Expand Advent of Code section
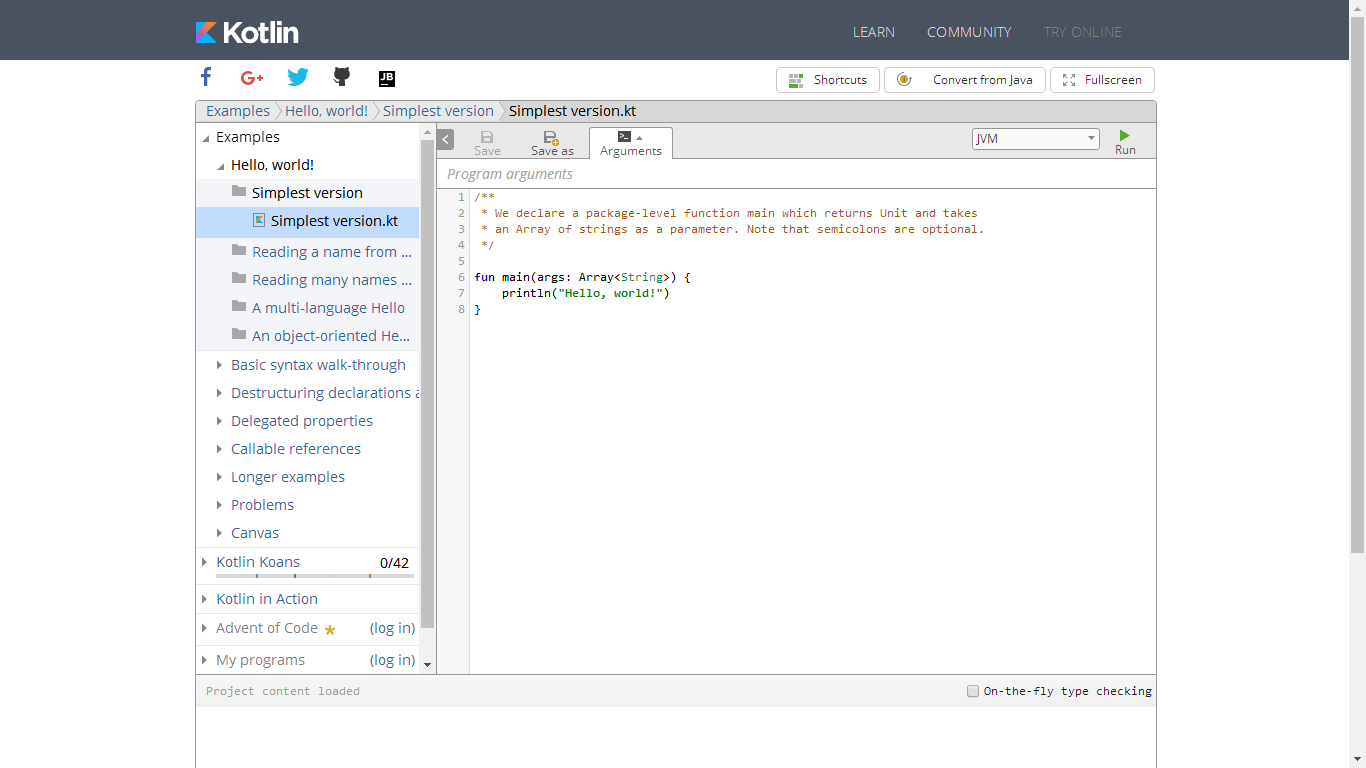Screen dimensions: 1366x768 tap(205, 628)
